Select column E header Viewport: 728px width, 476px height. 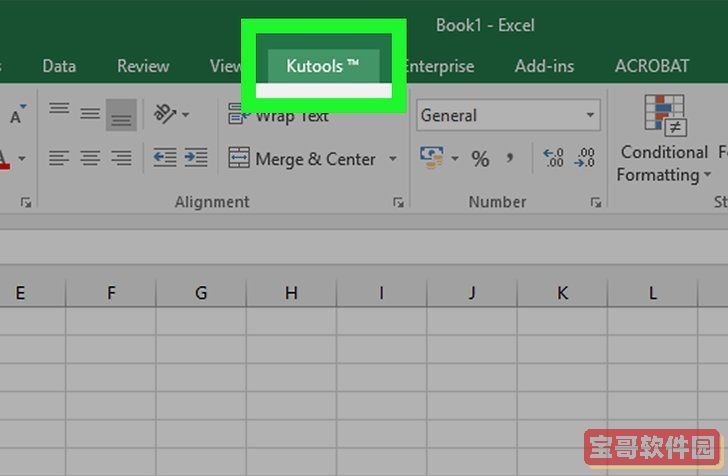(32, 293)
